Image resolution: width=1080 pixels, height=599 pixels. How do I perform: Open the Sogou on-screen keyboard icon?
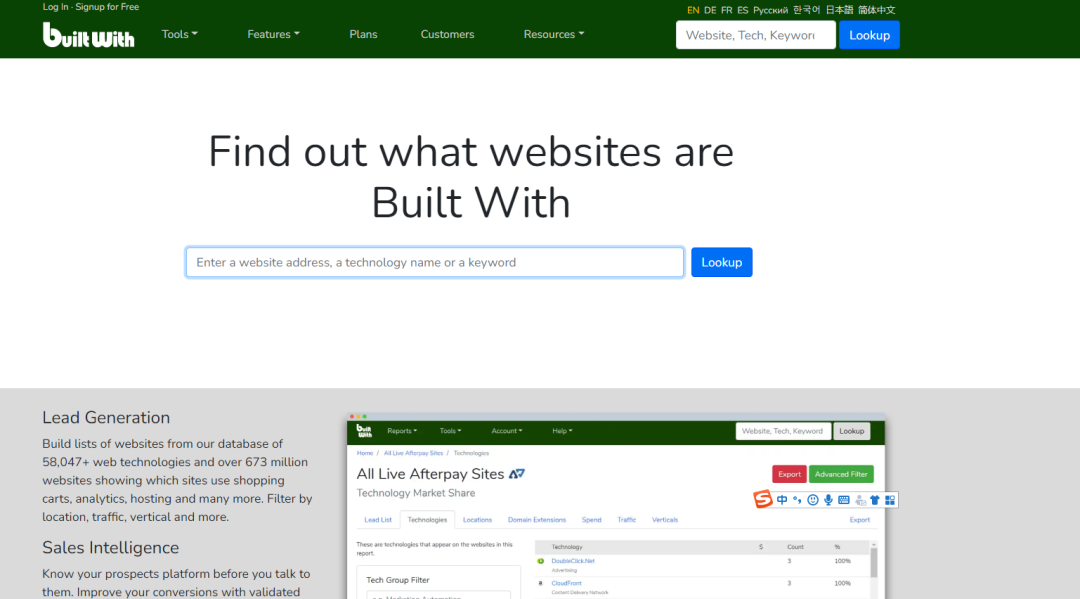pos(843,499)
